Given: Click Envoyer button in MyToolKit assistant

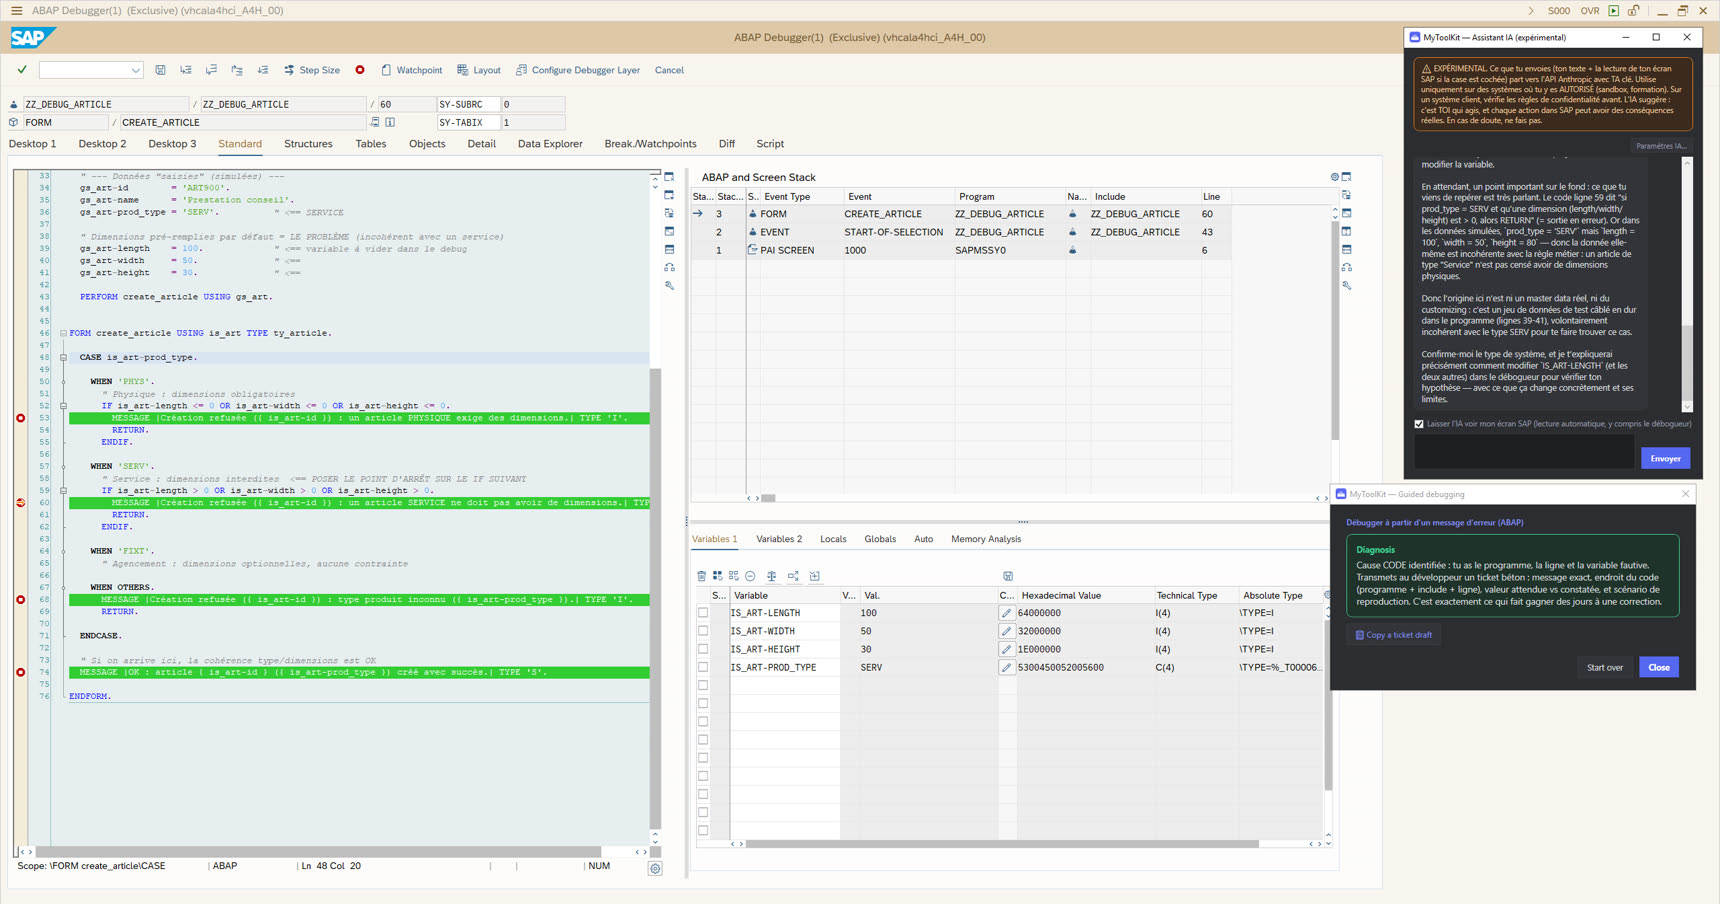Looking at the screenshot, I should click(x=1665, y=458).
